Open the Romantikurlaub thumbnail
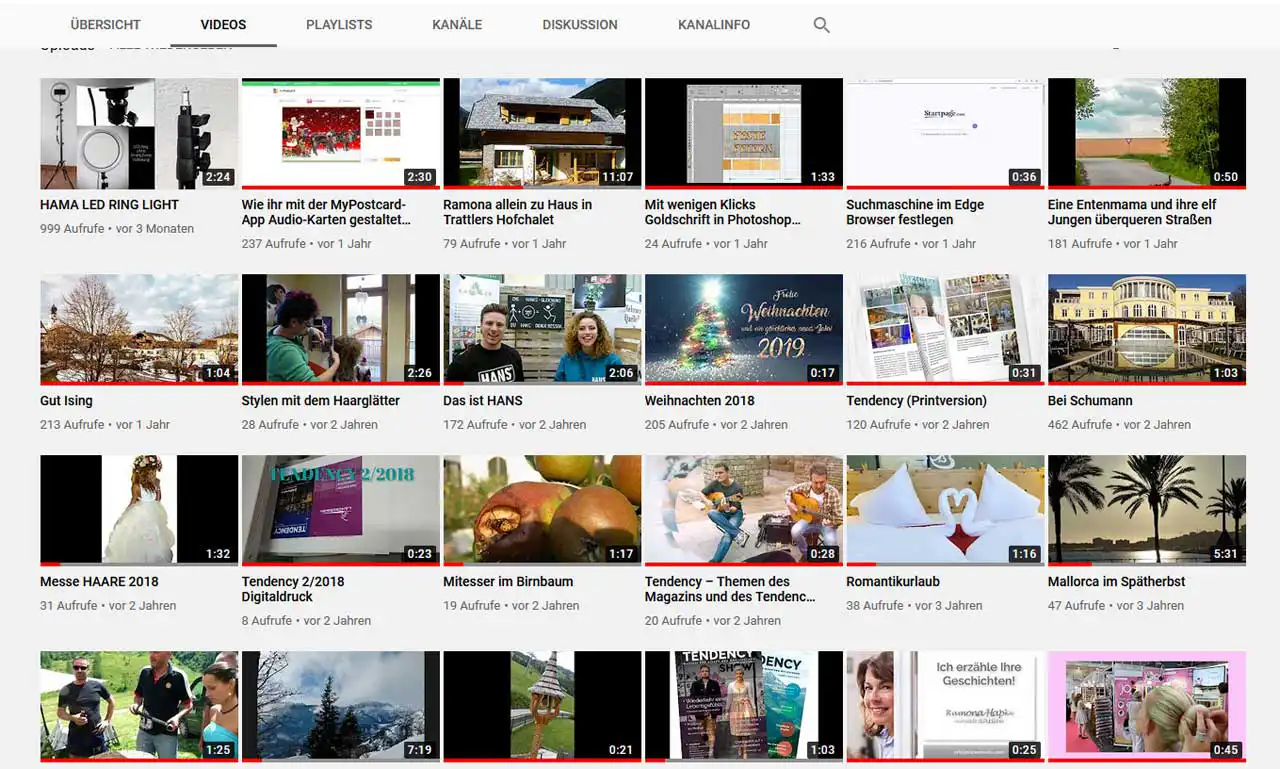The image size is (1280, 769). tap(945, 511)
